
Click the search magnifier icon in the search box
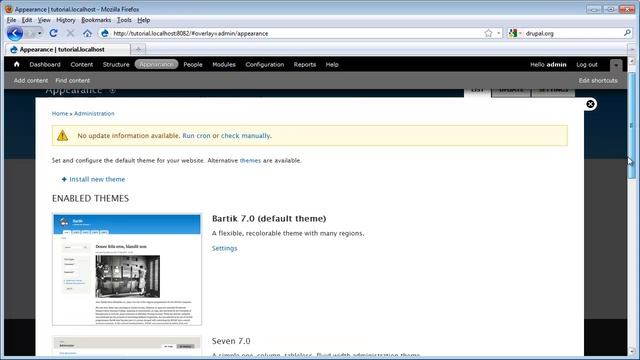pos(627,33)
